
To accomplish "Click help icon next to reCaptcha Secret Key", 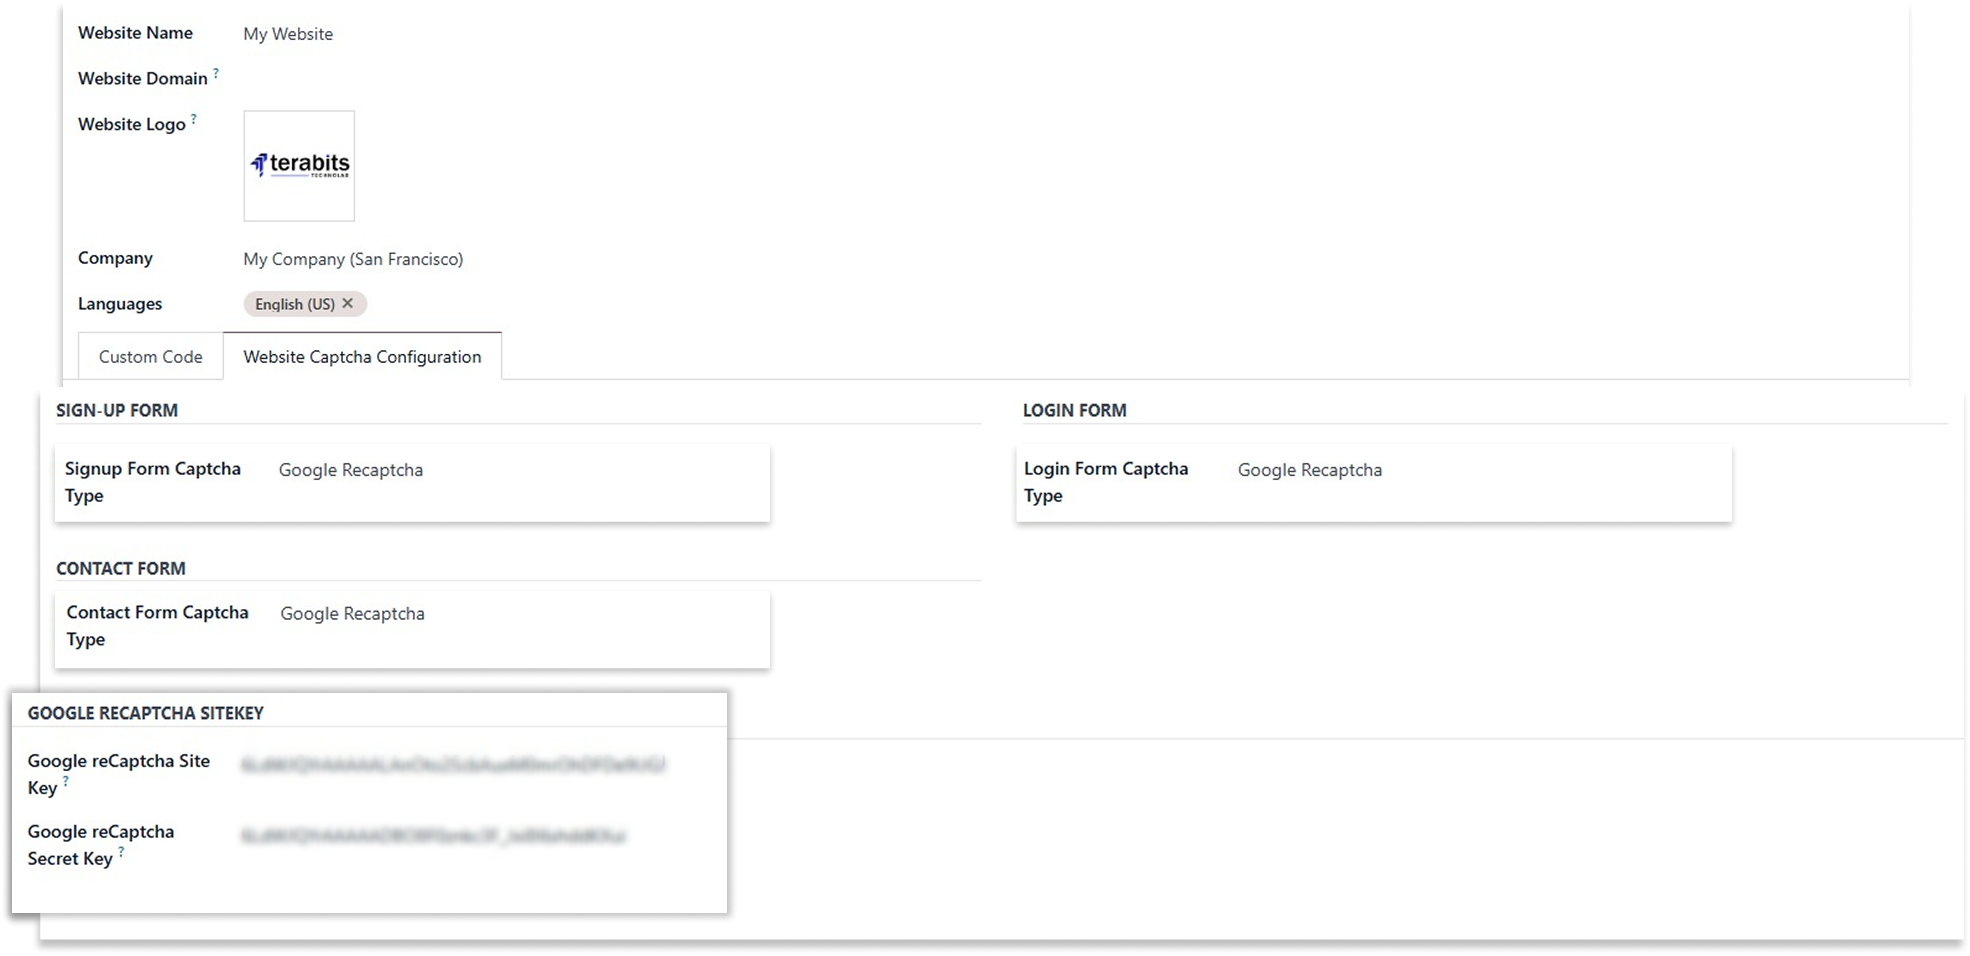I will 121,852.
